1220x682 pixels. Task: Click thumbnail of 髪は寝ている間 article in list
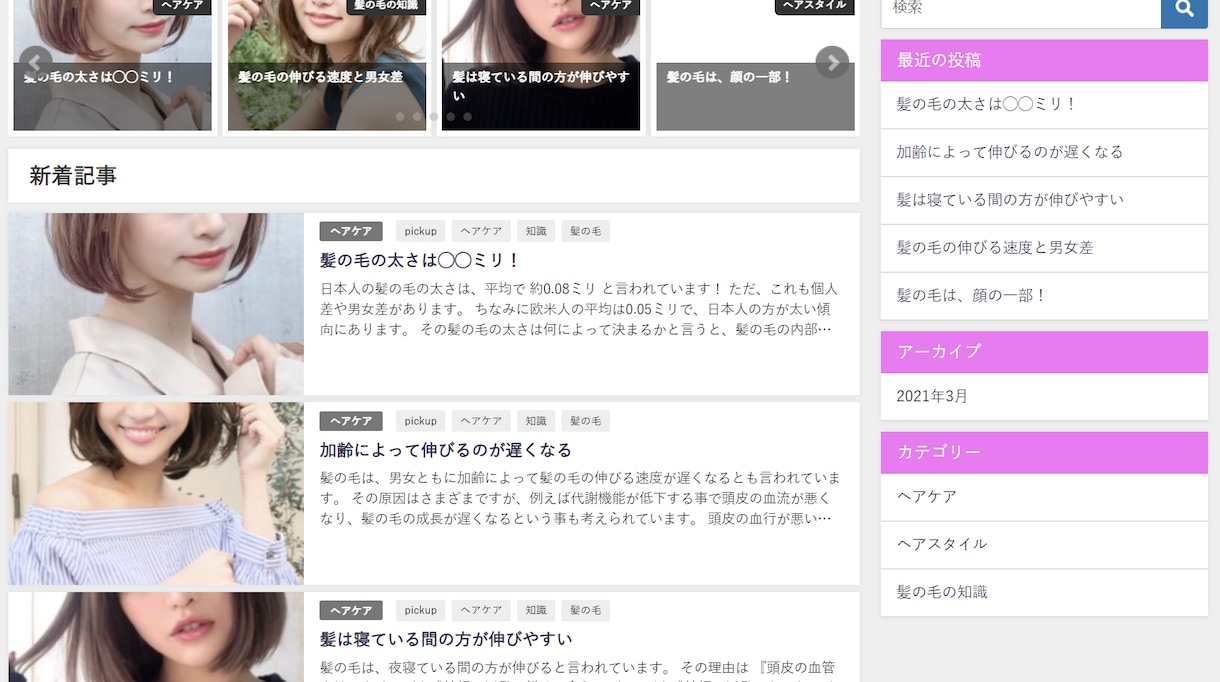(156, 637)
